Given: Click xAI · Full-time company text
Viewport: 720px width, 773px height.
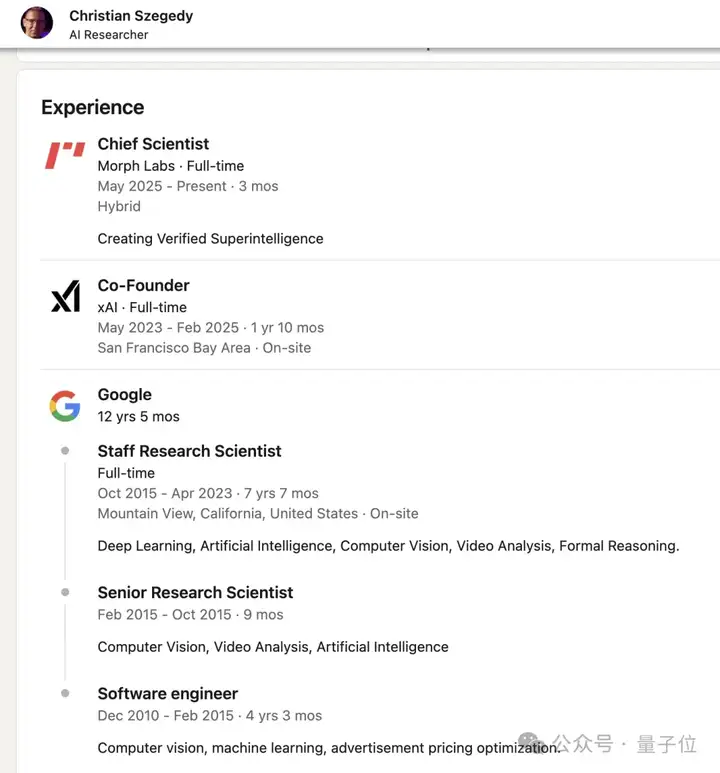Looking at the screenshot, I should 142,308.
